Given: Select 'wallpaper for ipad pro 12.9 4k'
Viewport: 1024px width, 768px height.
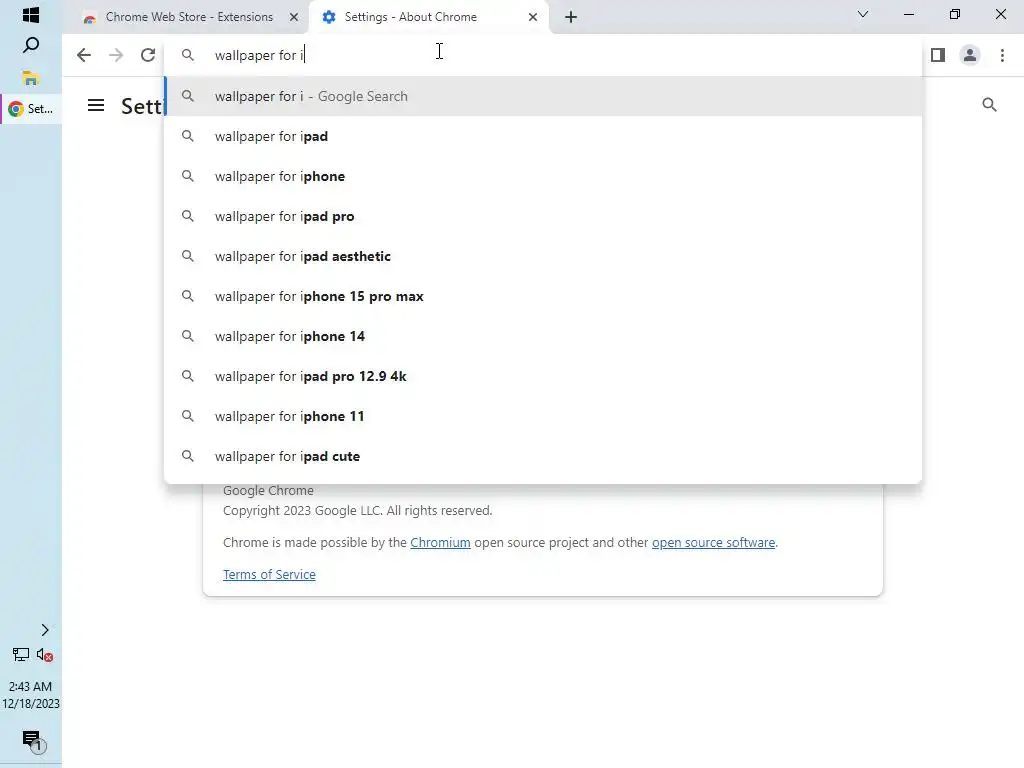Looking at the screenshot, I should click(x=543, y=376).
